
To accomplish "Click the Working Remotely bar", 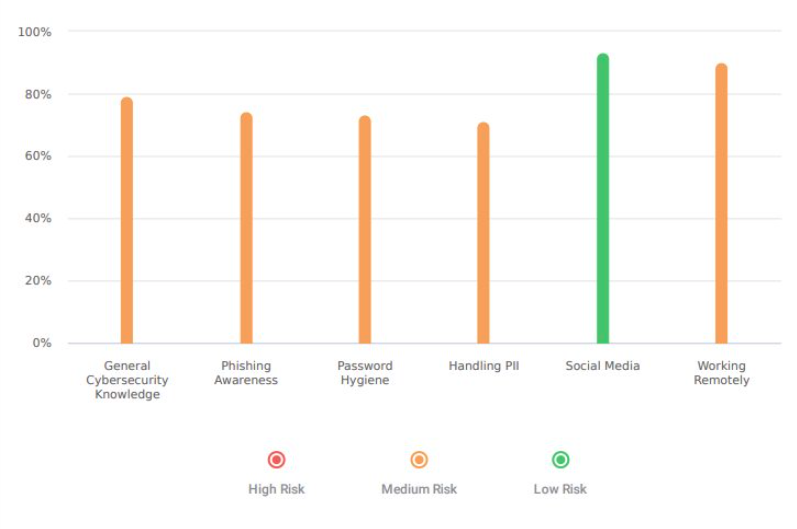I will [x=721, y=203].
